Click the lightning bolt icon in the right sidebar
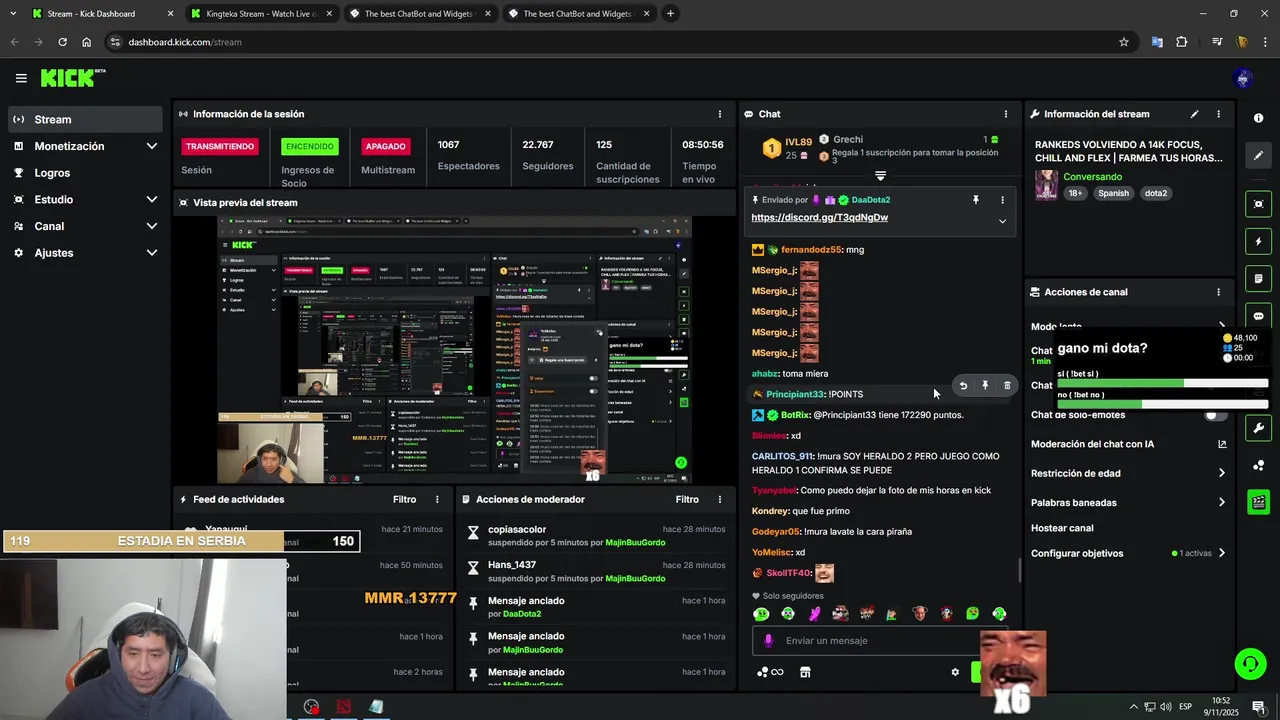This screenshot has width=1280, height=720. pos(1258,241)
